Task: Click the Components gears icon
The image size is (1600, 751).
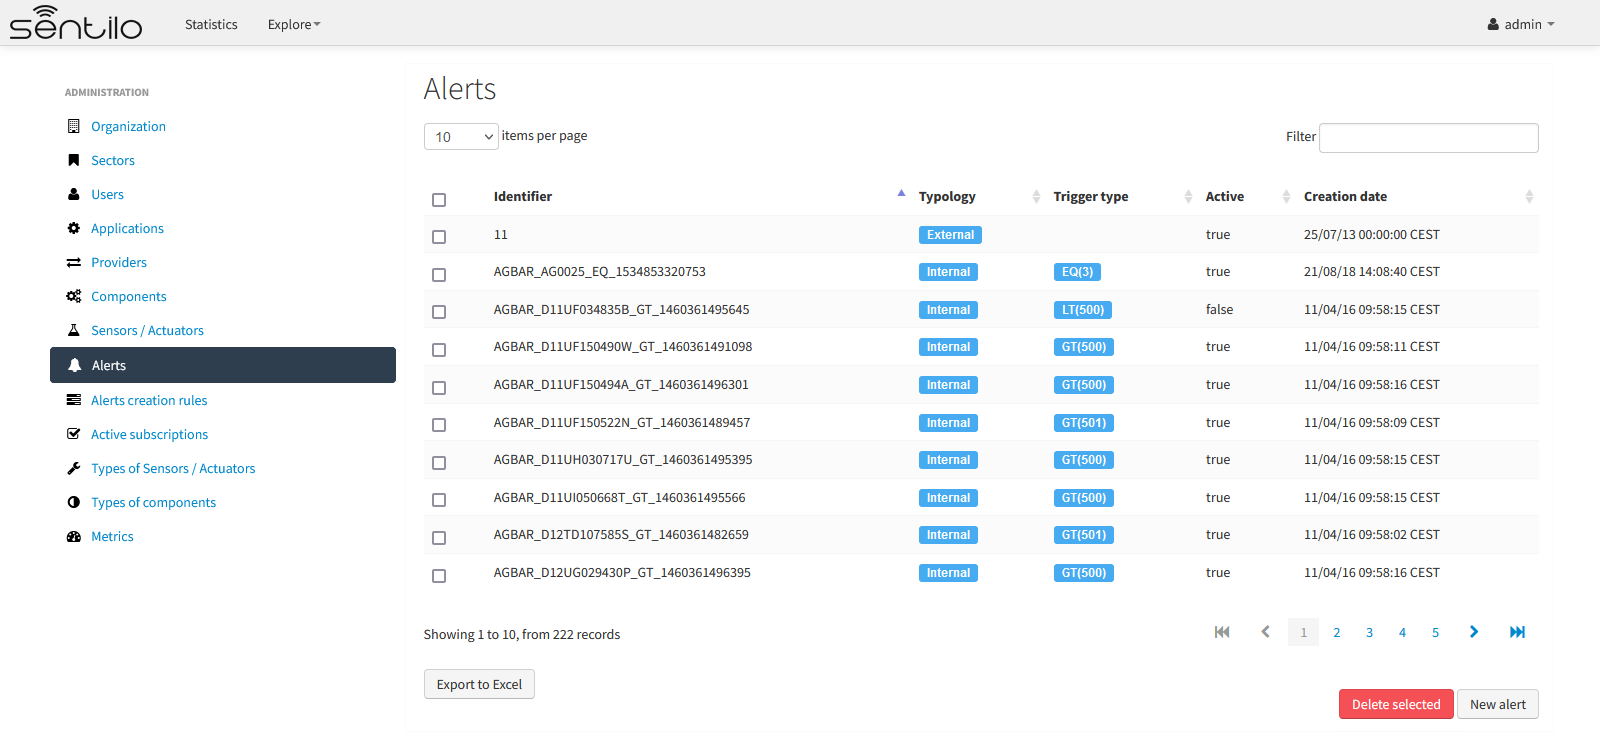Action: pos(73,296)
